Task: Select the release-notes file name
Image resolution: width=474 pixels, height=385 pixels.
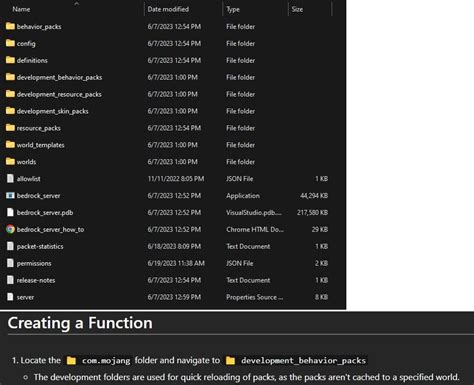Action: [x=36, y=280]
